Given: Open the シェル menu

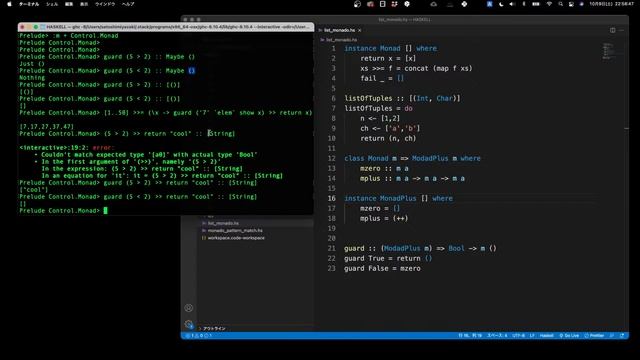Looking at the screenshot, I should pos(52,4).
